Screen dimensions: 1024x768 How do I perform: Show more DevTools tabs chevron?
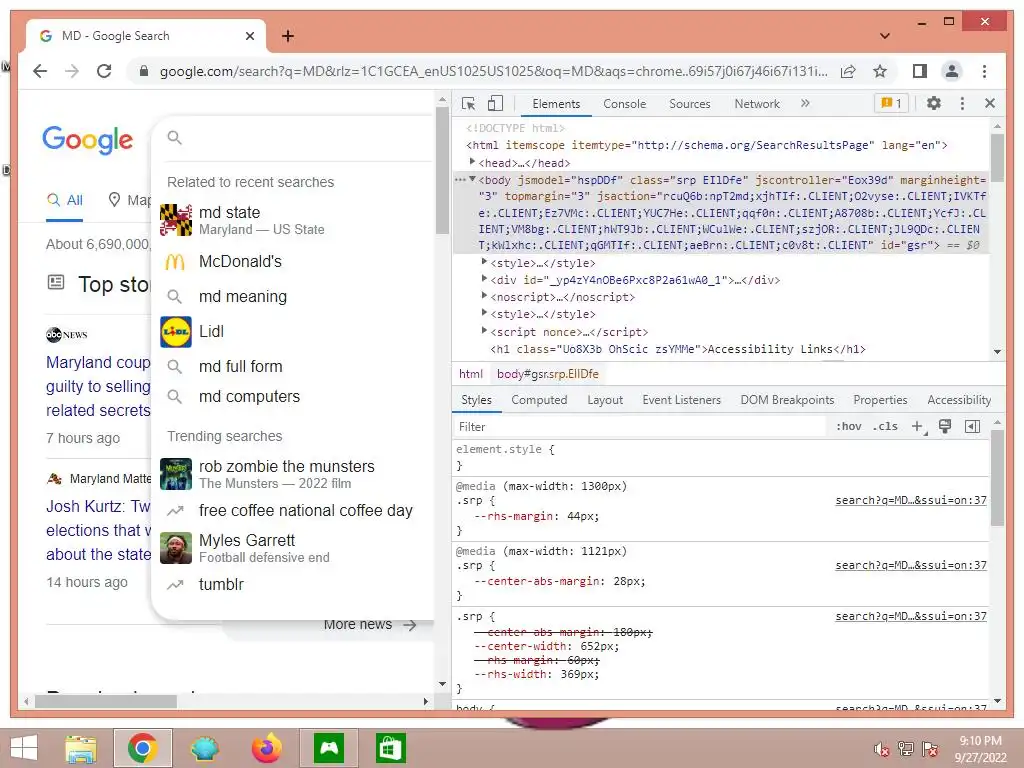click(x=805, y=103)
